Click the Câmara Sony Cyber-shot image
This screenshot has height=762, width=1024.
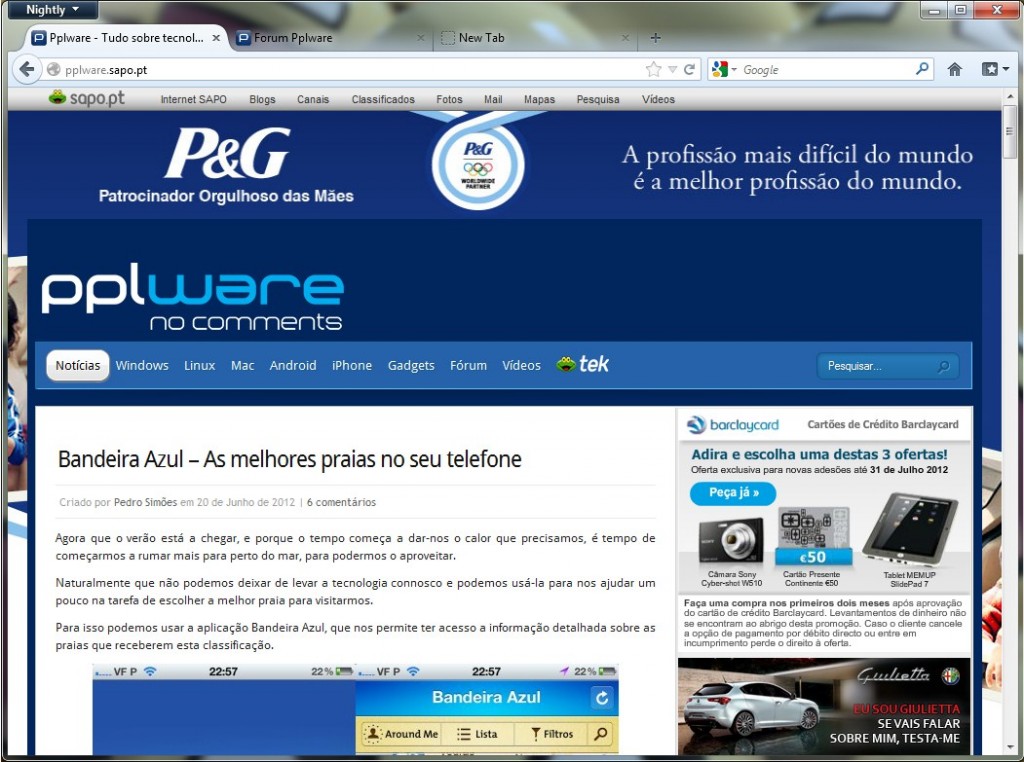[731, 541]
